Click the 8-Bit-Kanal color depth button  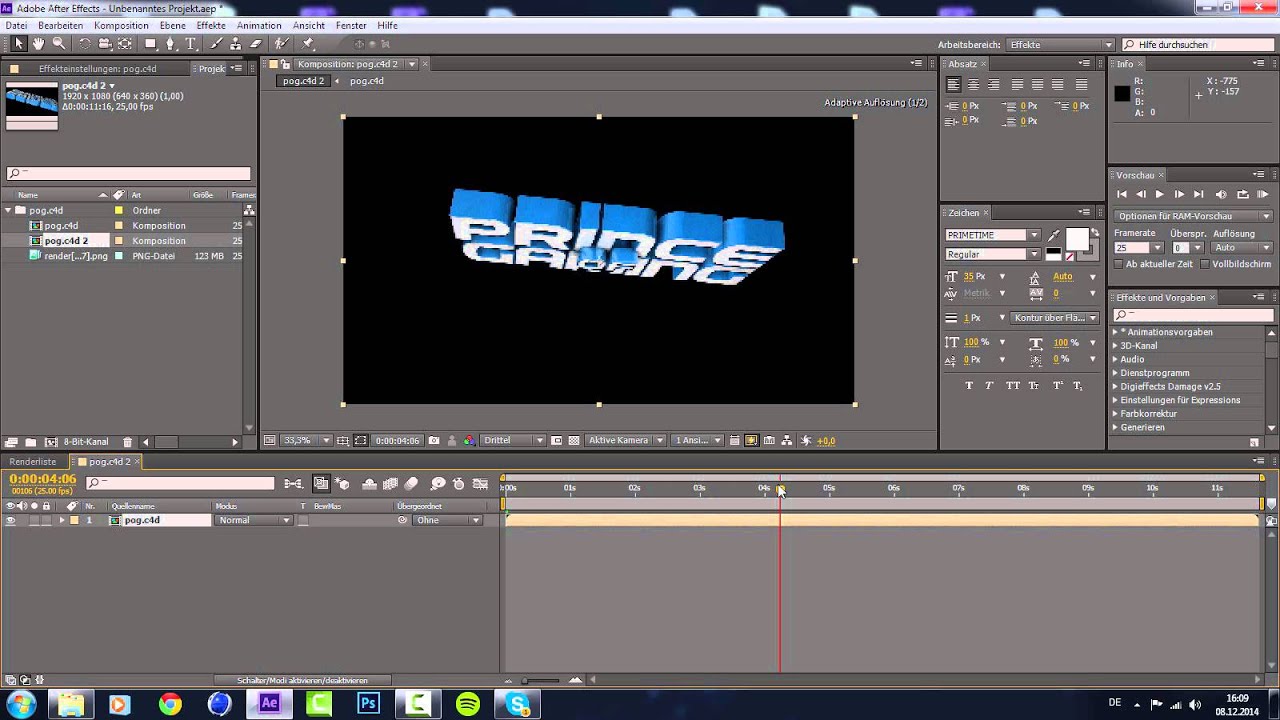click(x=86, y=442)
